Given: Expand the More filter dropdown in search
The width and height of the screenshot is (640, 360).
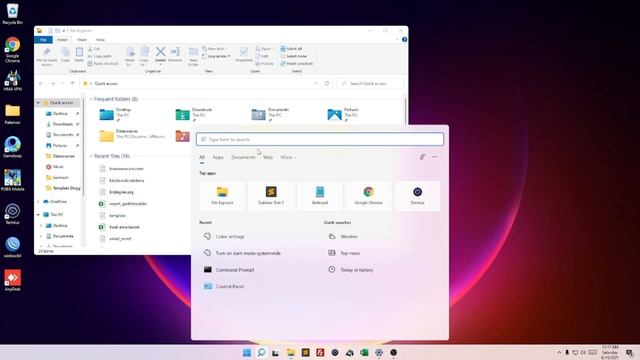Looking at the screenshot, I should point(288,157).
